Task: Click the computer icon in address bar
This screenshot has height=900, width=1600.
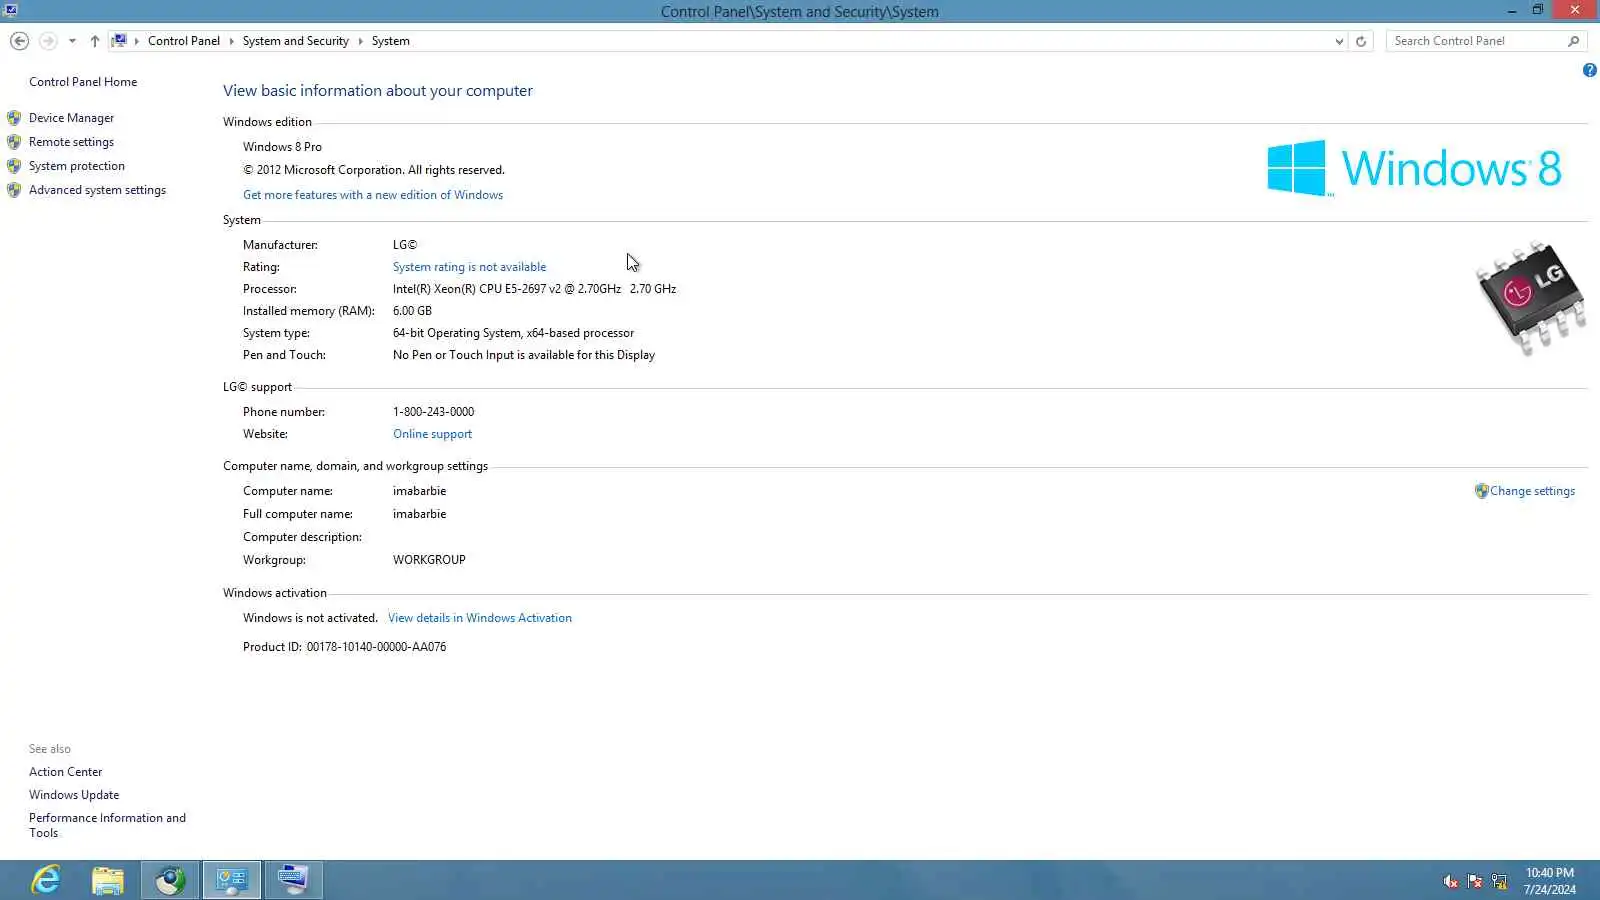Action: click(119, 41)
